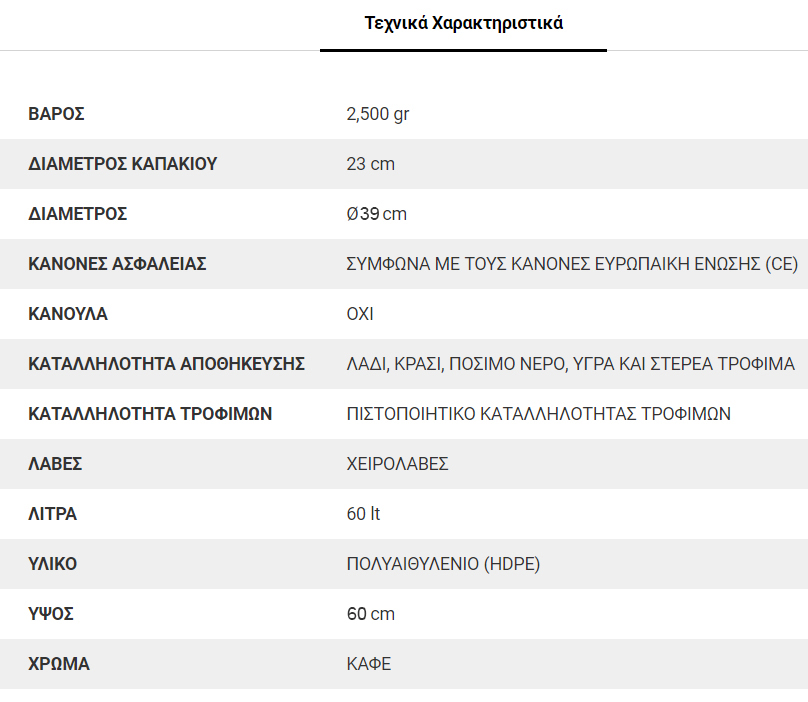Screen dimensions: 808x702
Task: Click the ΠΟΛΥΑΙΘΥΛΕΝΙΟ (HDPE) material value
Action: (443, 564)
